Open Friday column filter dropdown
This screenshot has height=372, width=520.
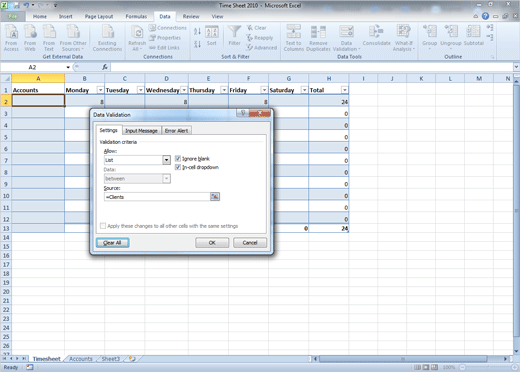[264, 90]
